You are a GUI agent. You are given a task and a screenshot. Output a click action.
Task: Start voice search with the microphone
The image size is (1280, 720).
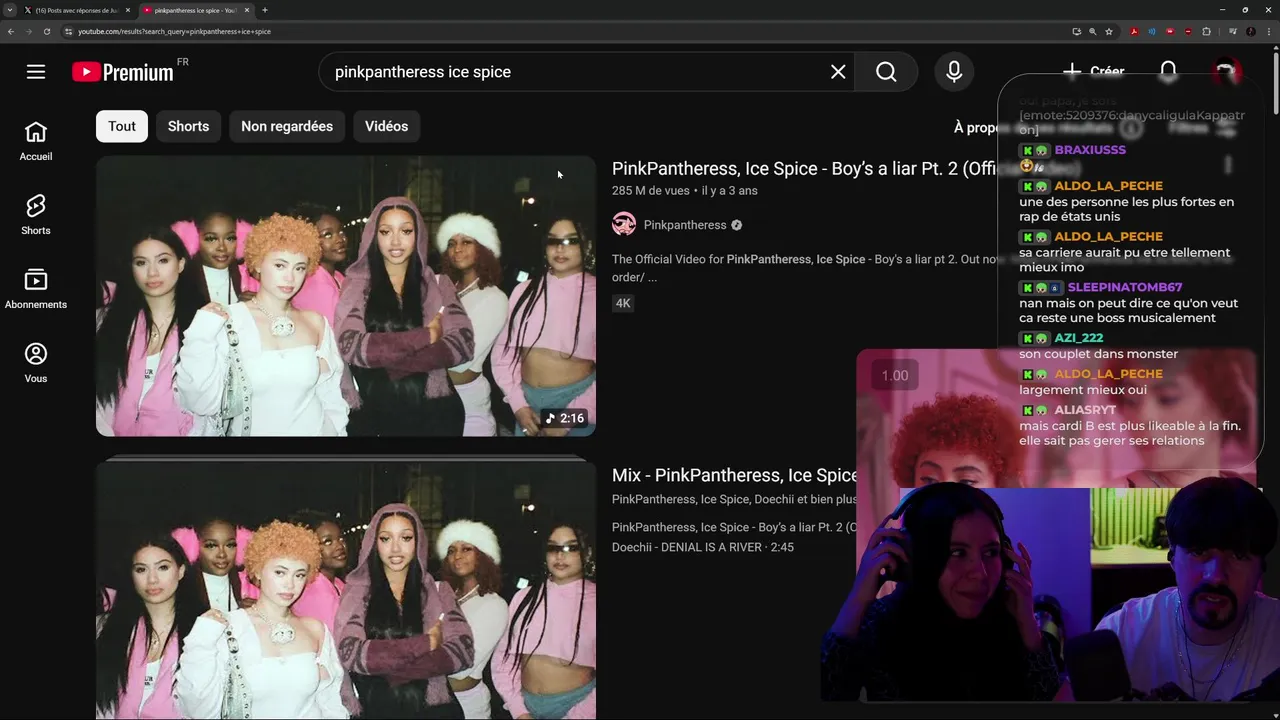click(x=954, y=72)
